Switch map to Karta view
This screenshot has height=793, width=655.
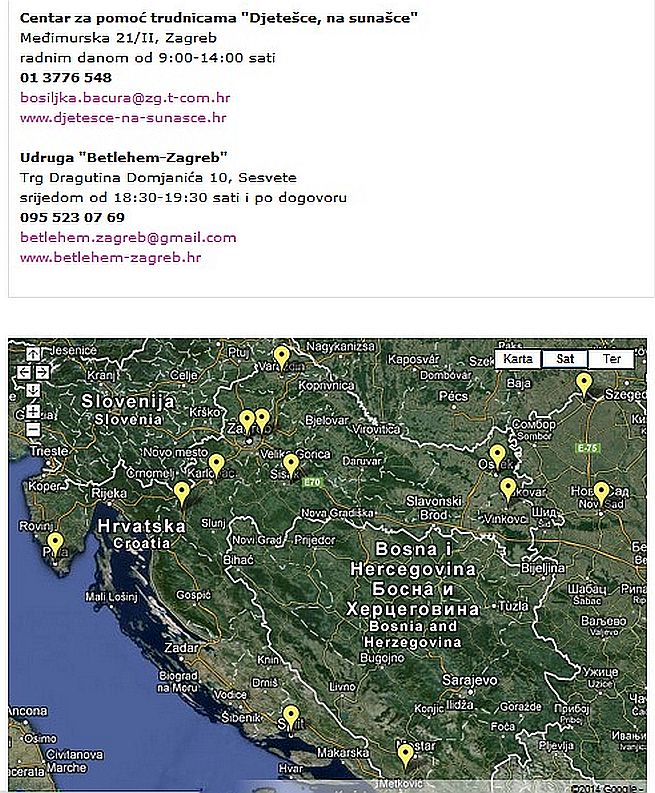(x=518, y=358)
